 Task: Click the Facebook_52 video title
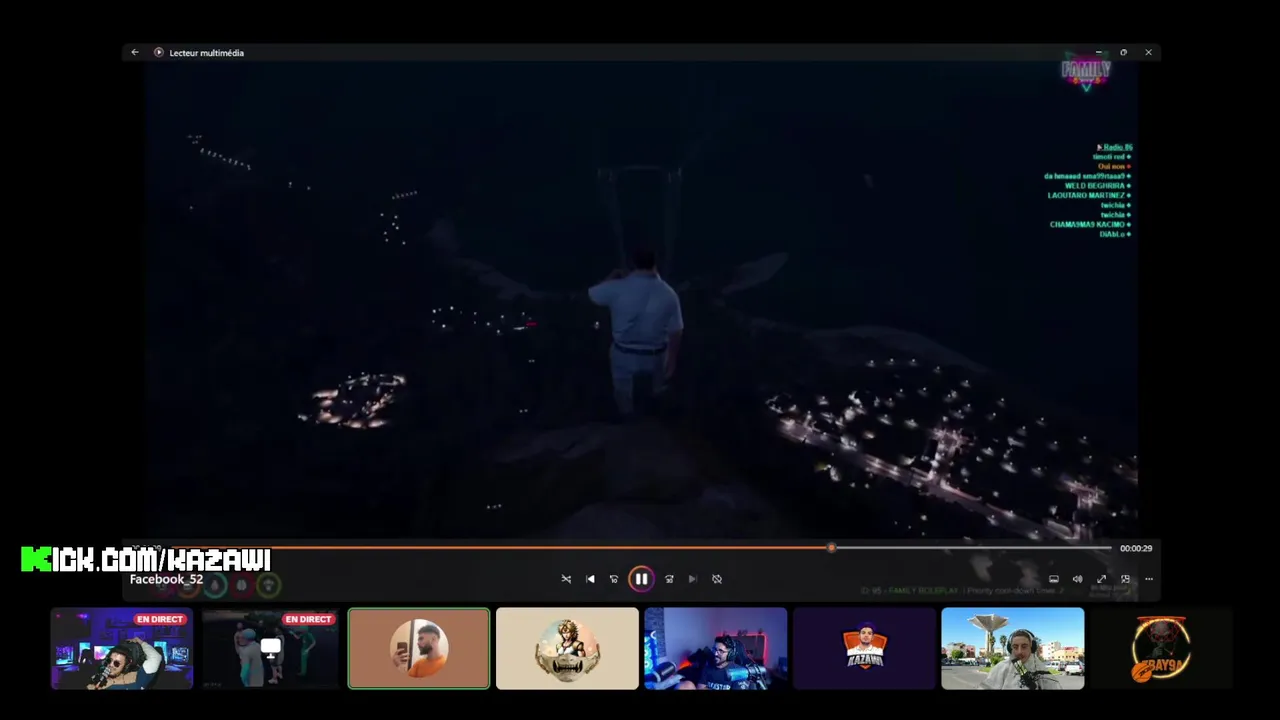166,579
